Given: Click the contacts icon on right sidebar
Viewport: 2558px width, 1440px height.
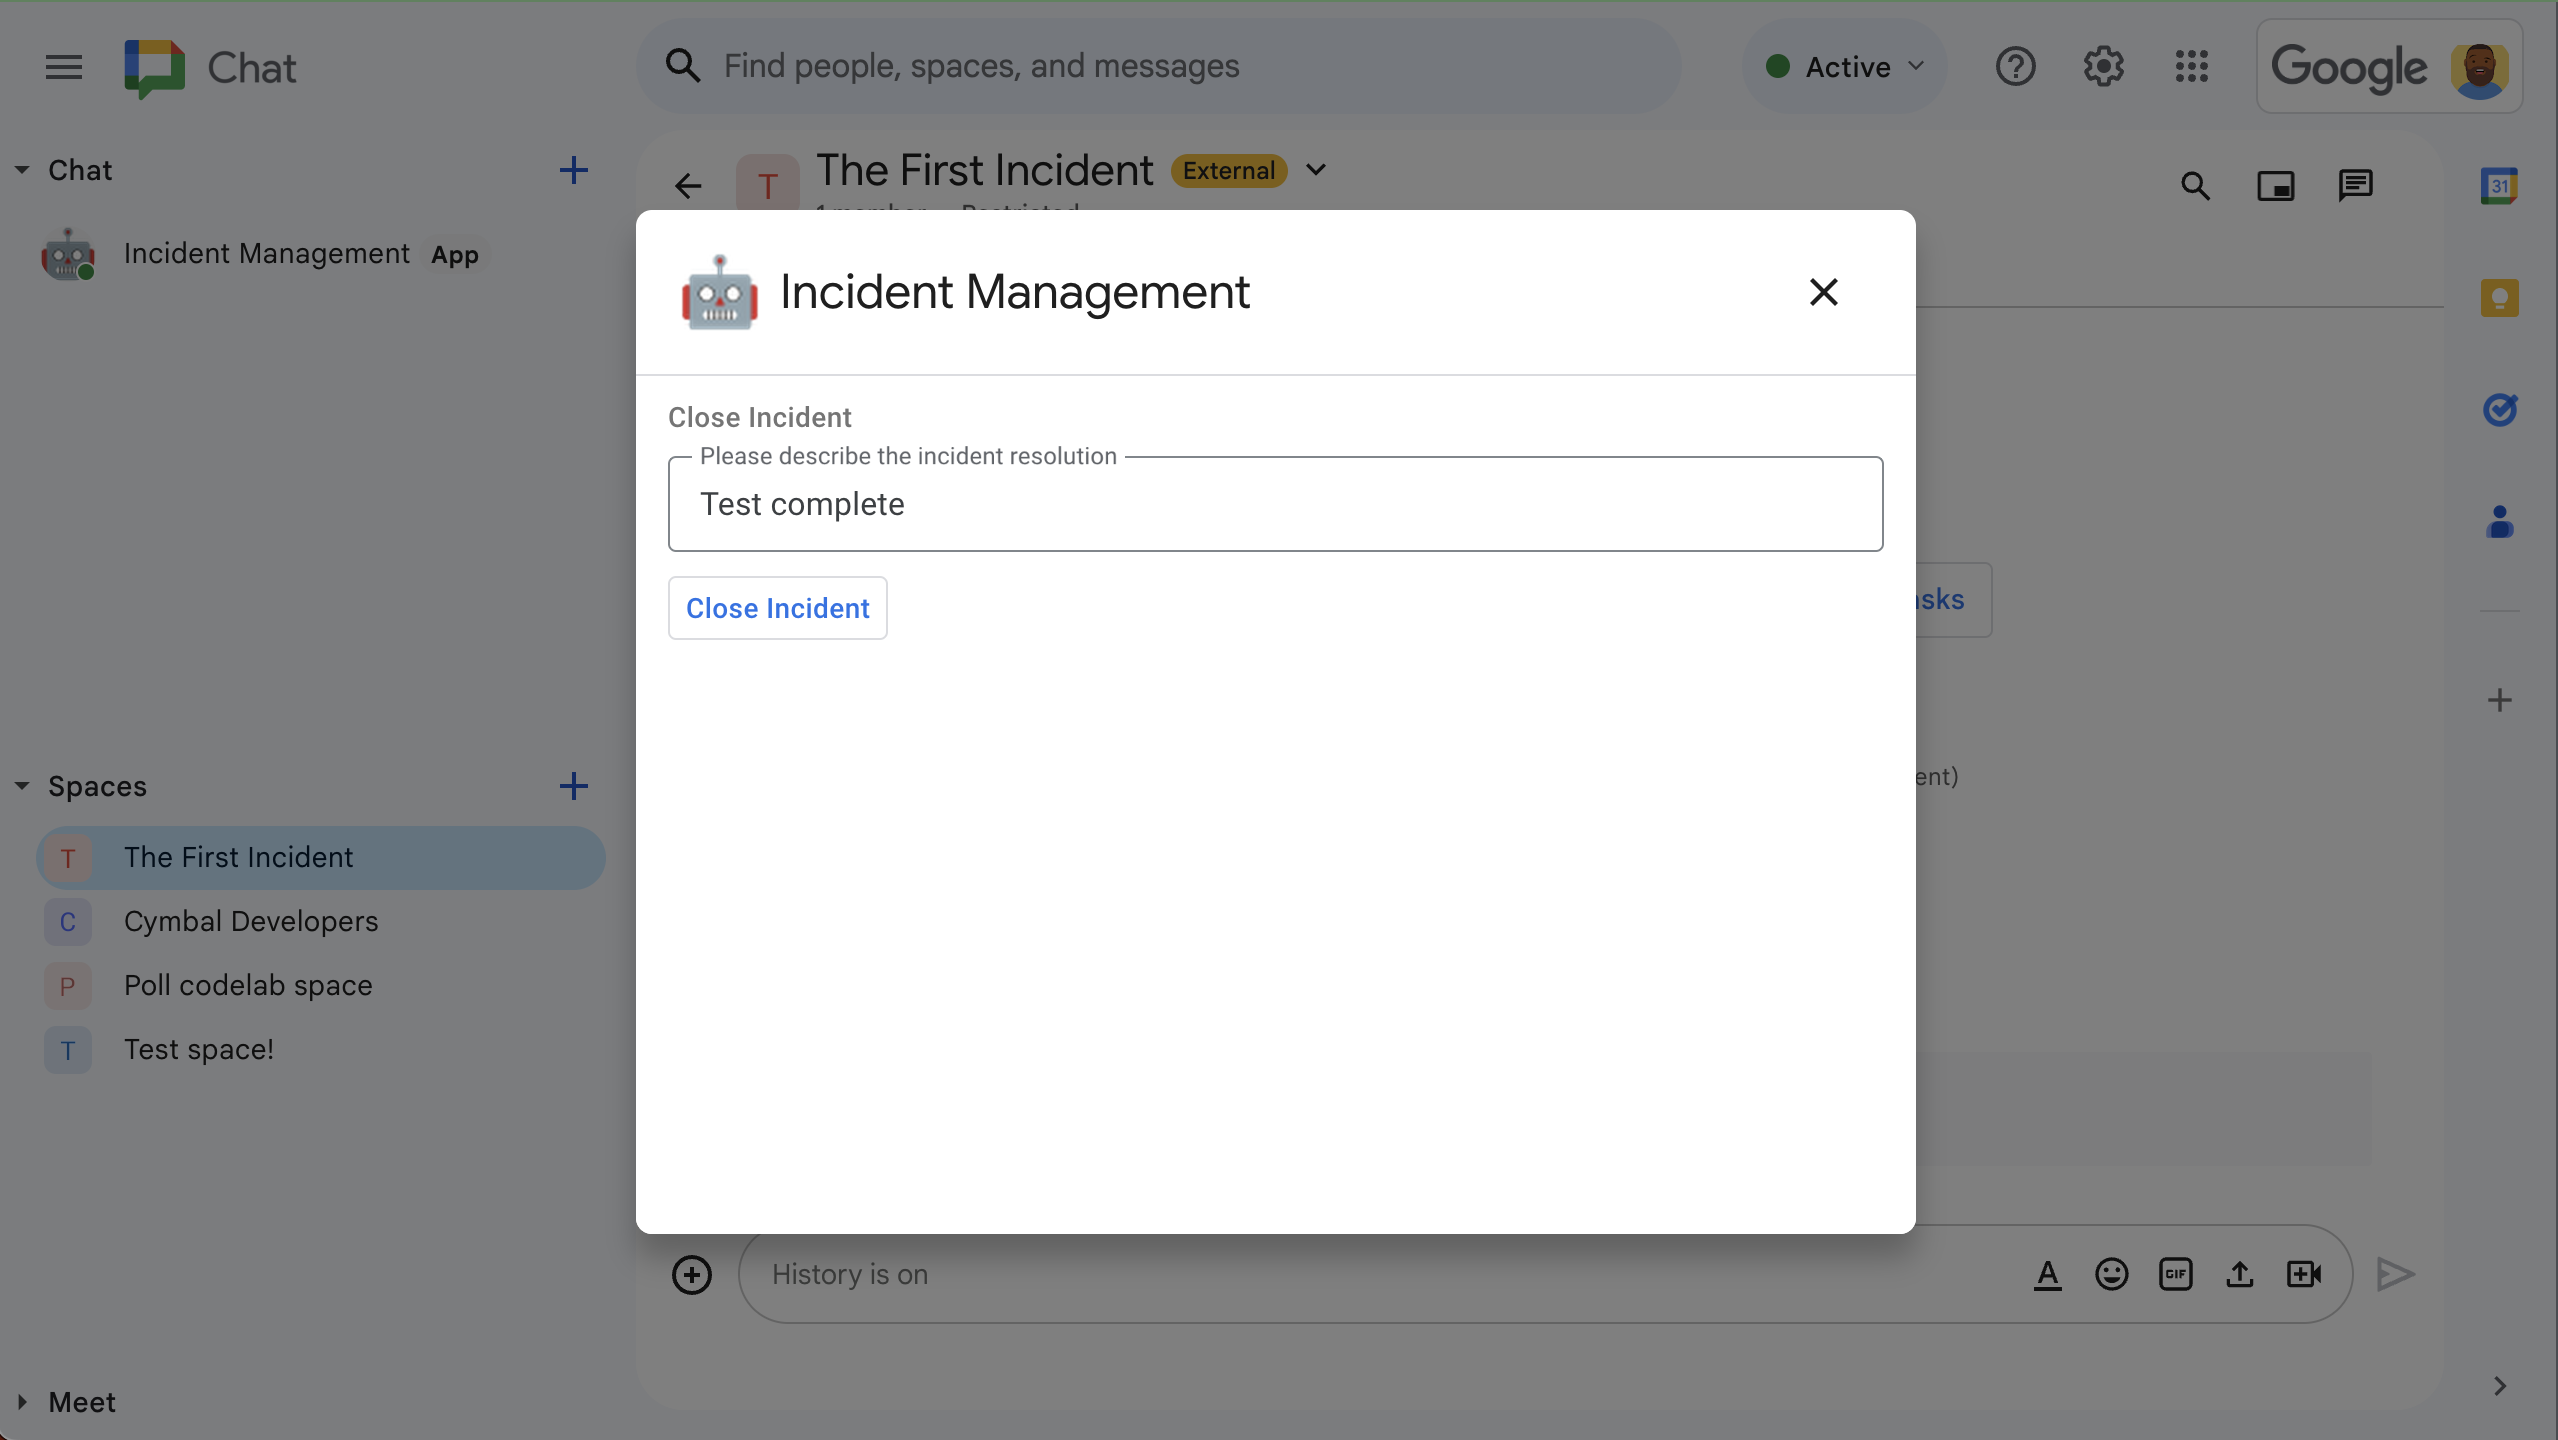Looking at the screenshot, I should (x=2498, y=520).
